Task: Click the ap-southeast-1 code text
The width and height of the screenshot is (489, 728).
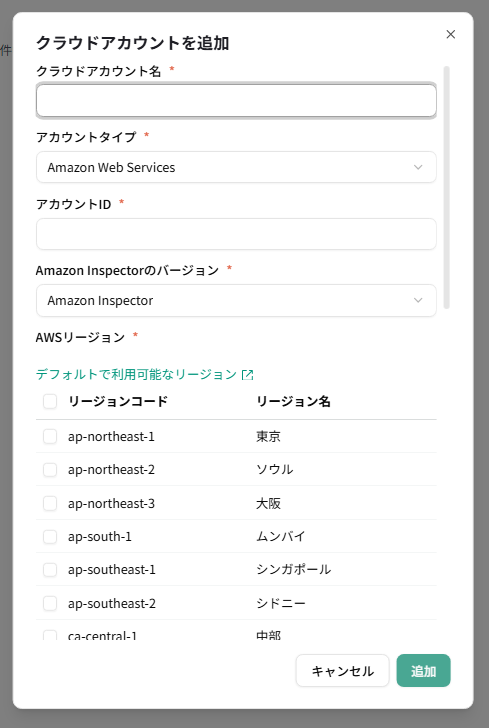Action: [111, 570]
